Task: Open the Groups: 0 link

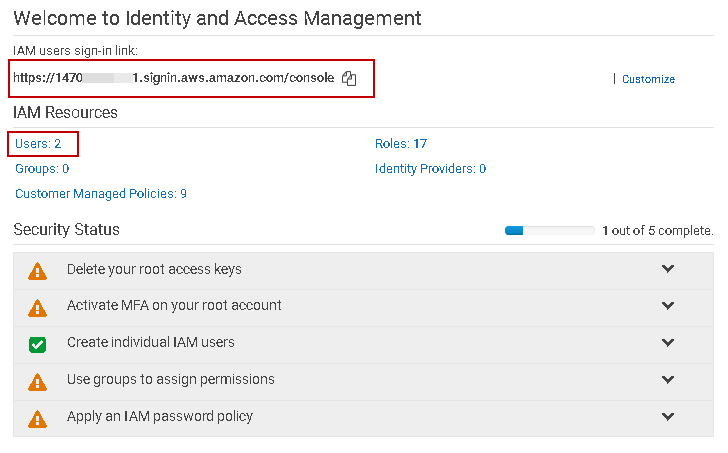Action: [x=42, y=169]
